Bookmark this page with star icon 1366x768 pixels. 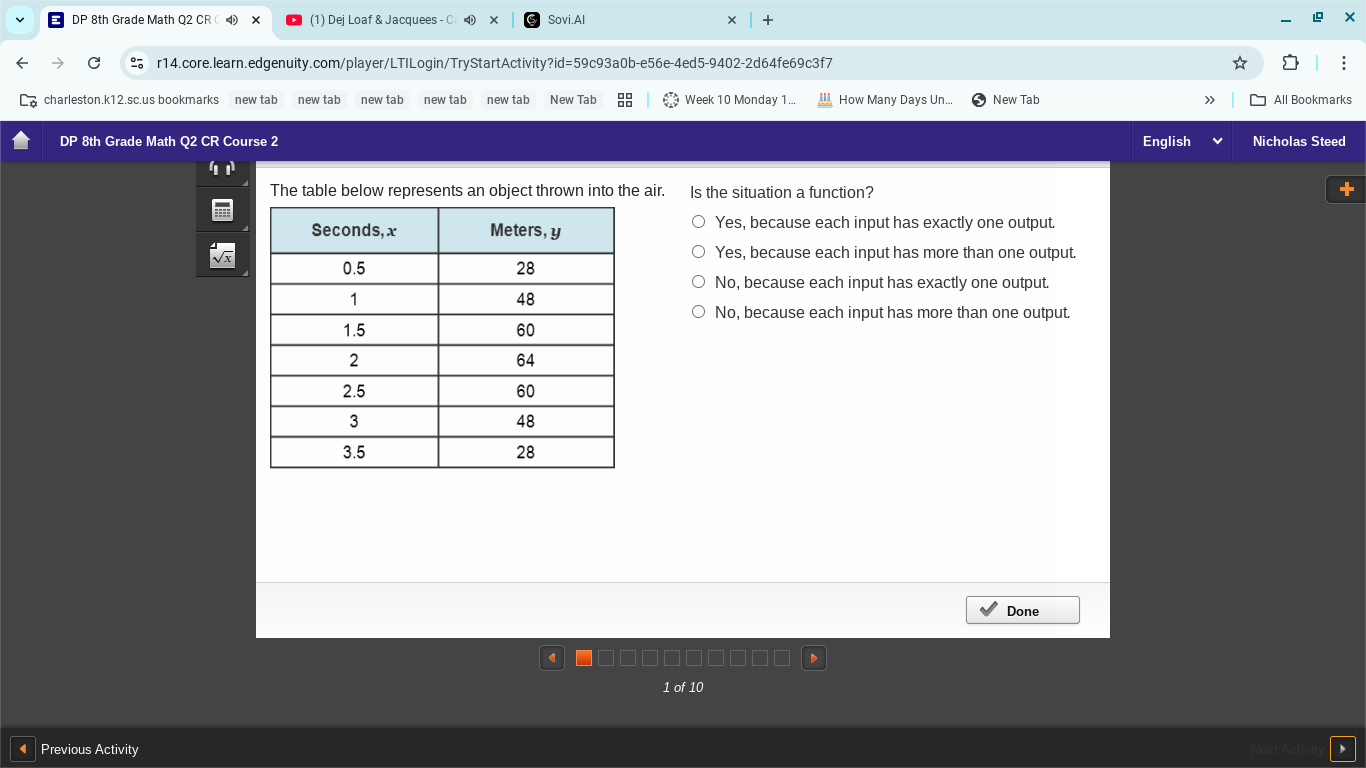click(x=1240, y=63)
